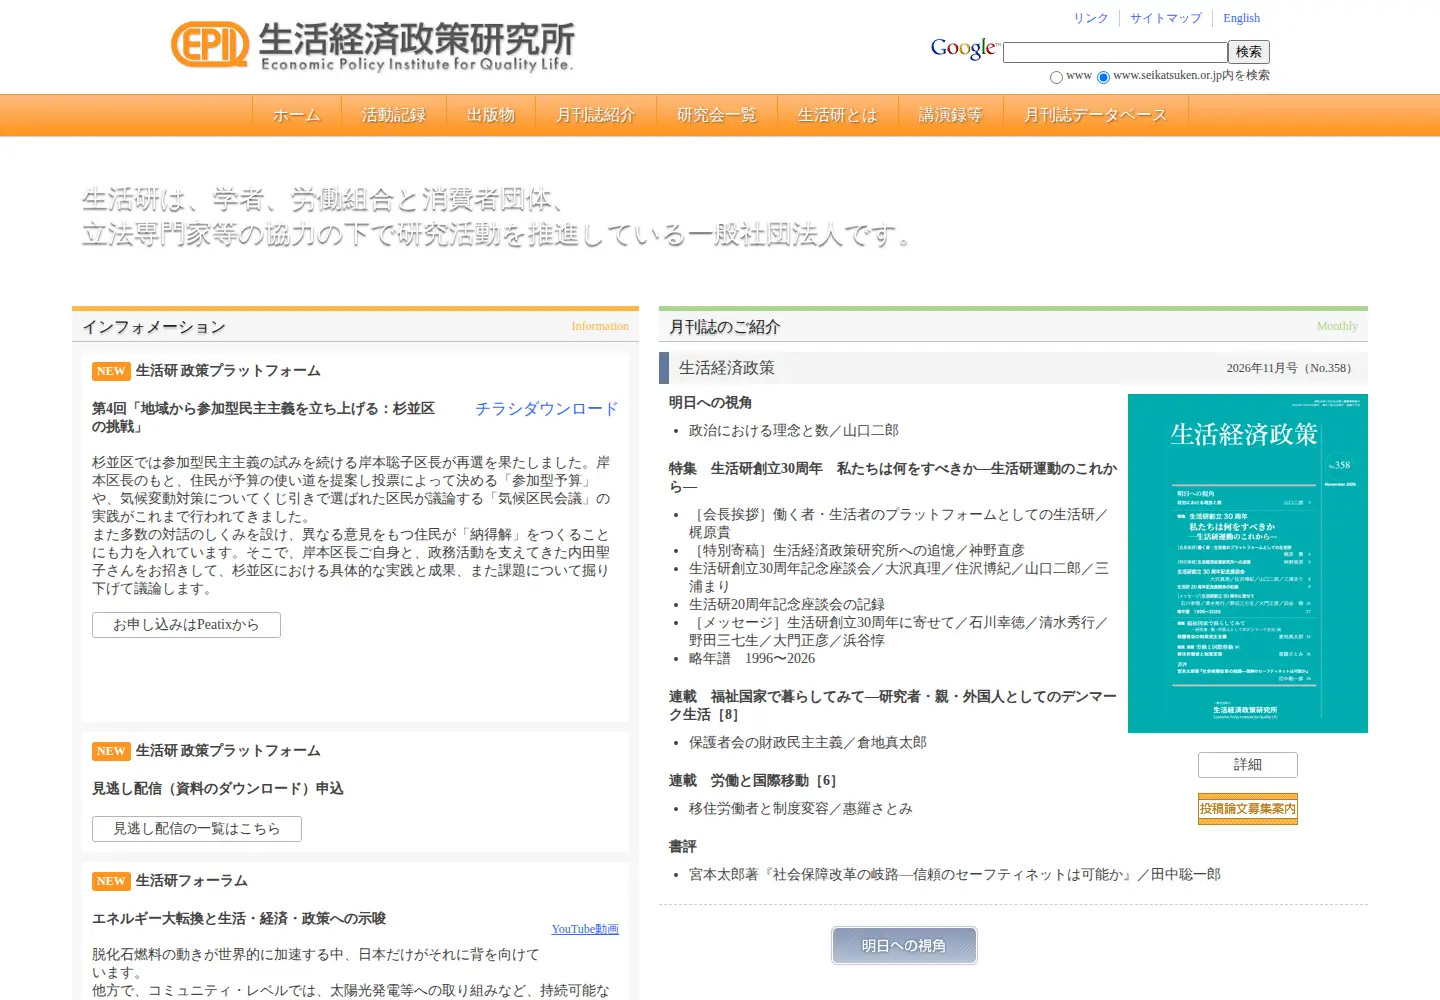Click the heading エネルギー大転換と生活・経済・政策への示唆
The height and width of the screenshot is (1000, 1440).
239,919
